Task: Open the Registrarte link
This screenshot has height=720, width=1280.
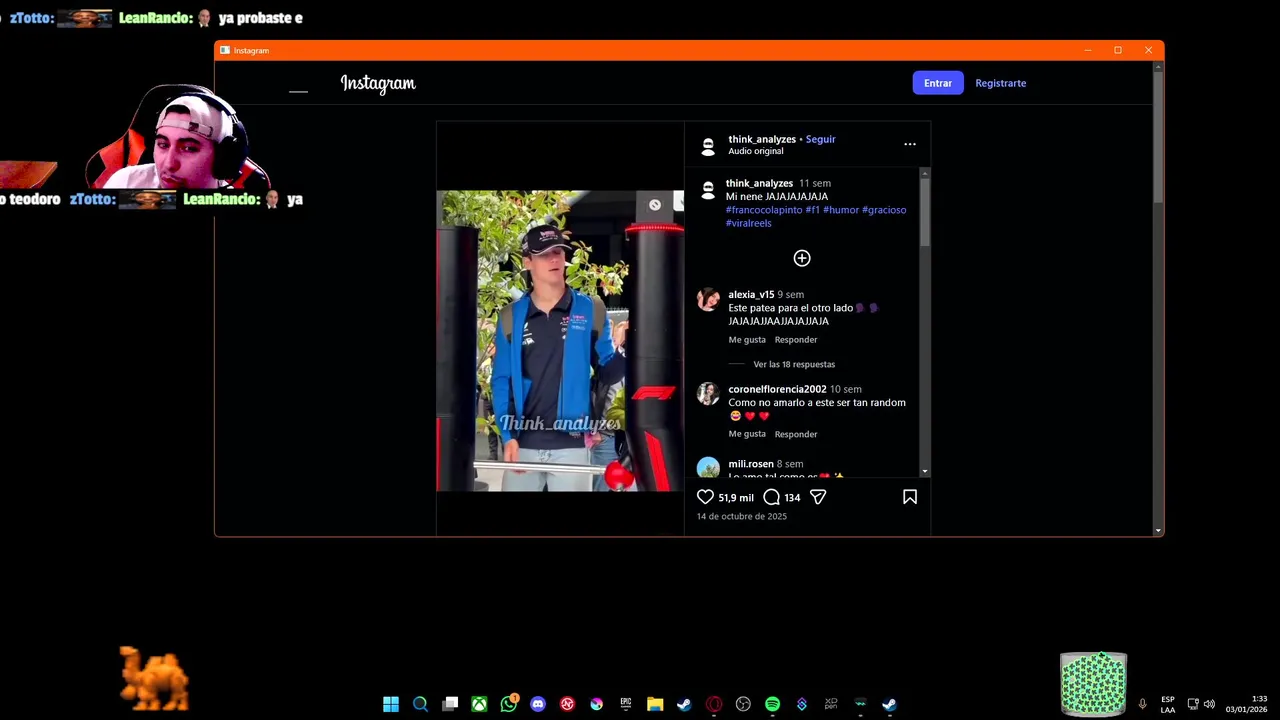Action: [1001, 83]
